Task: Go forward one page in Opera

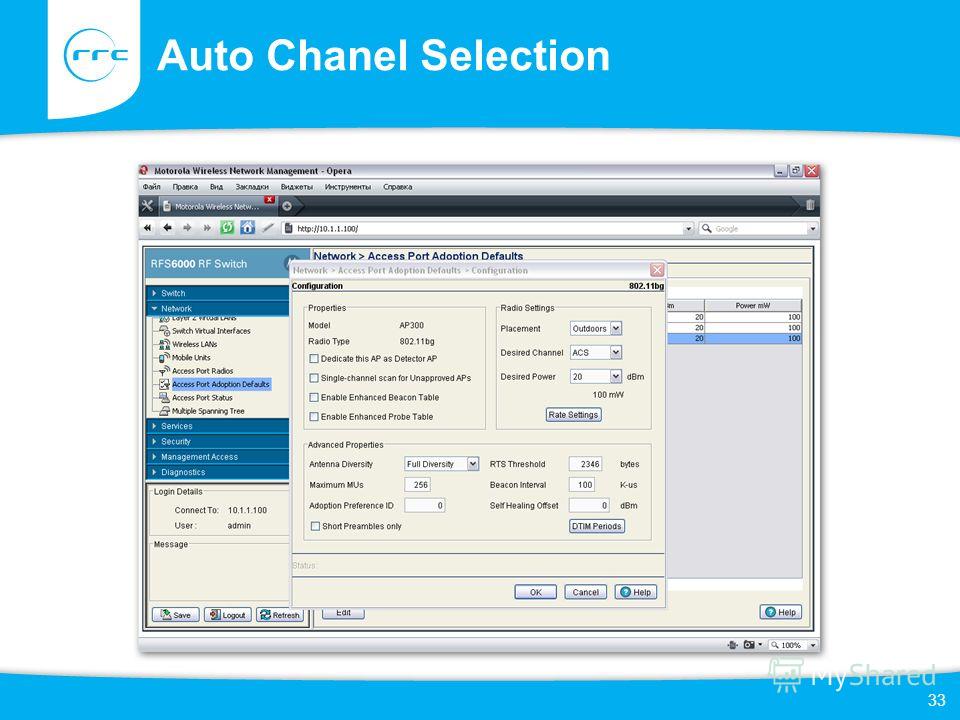Action: click(x=187, y=228)
